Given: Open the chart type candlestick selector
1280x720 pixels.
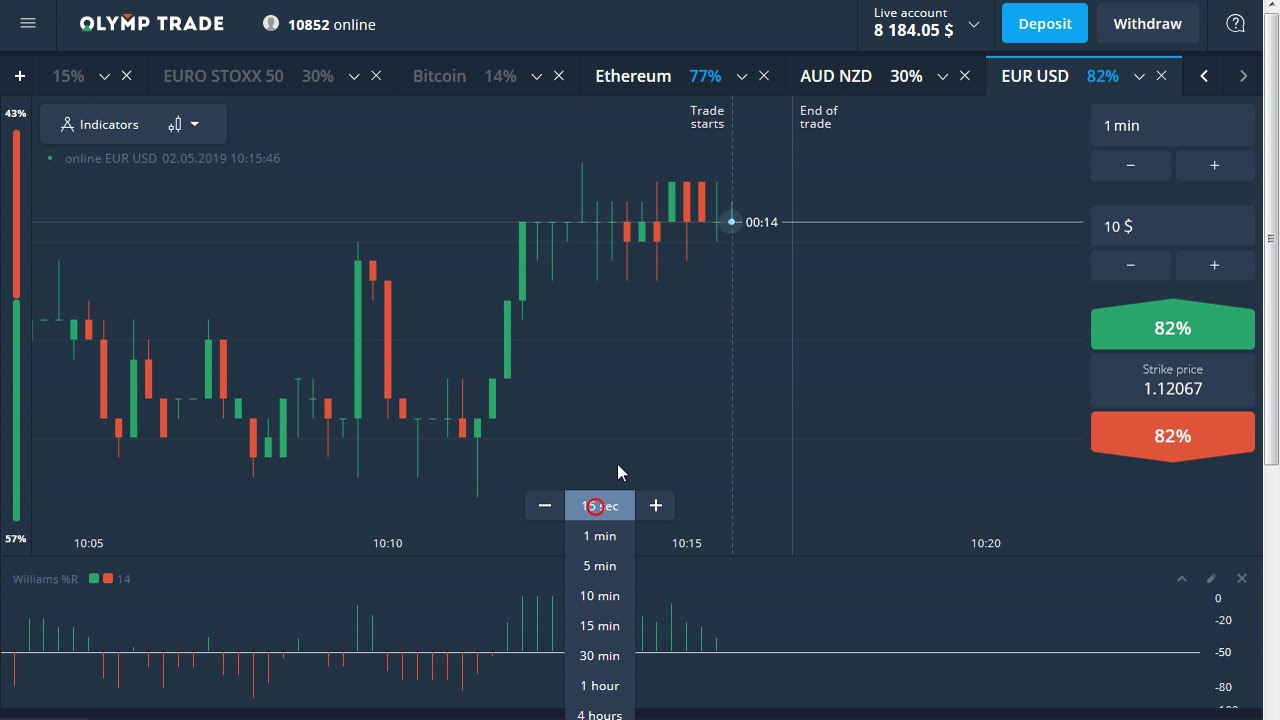Looking at the screenshot, I should pyautogui.click(x=184, y=124).
